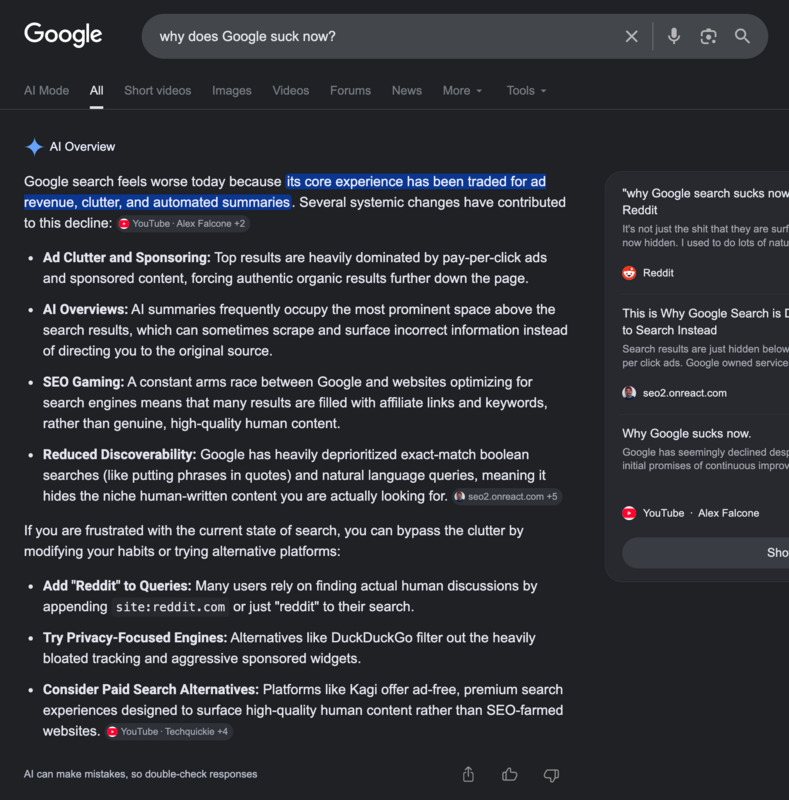Start voice search with microphone icon
The image size is (789, 800).
click(x=674, y=36)
